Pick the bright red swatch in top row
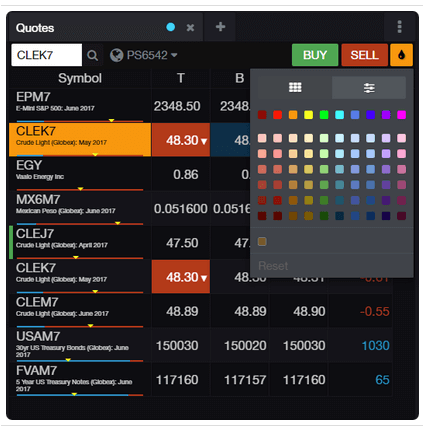The width and height of the screenshot is (423, 426). pos(277,115)
